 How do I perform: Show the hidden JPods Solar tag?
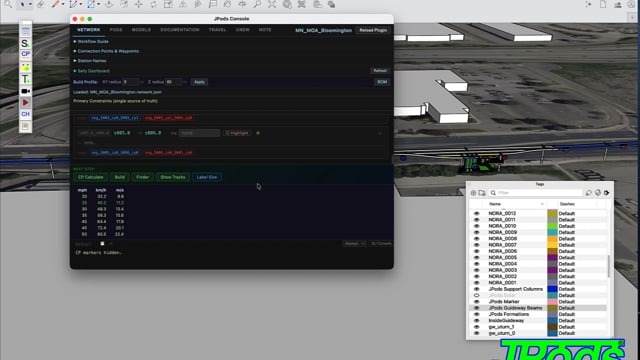[x=476, y=295]
